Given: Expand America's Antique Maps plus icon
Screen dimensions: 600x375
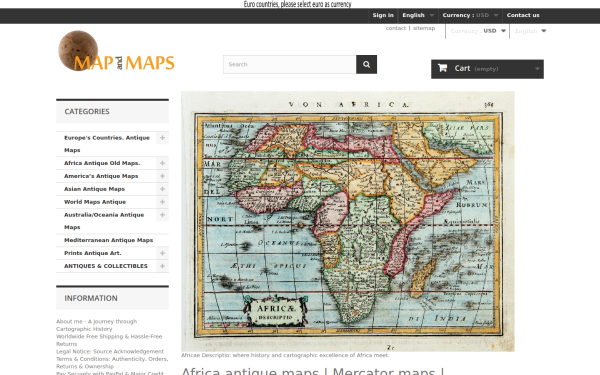Looking at the screenshot, I should (162, 176).
